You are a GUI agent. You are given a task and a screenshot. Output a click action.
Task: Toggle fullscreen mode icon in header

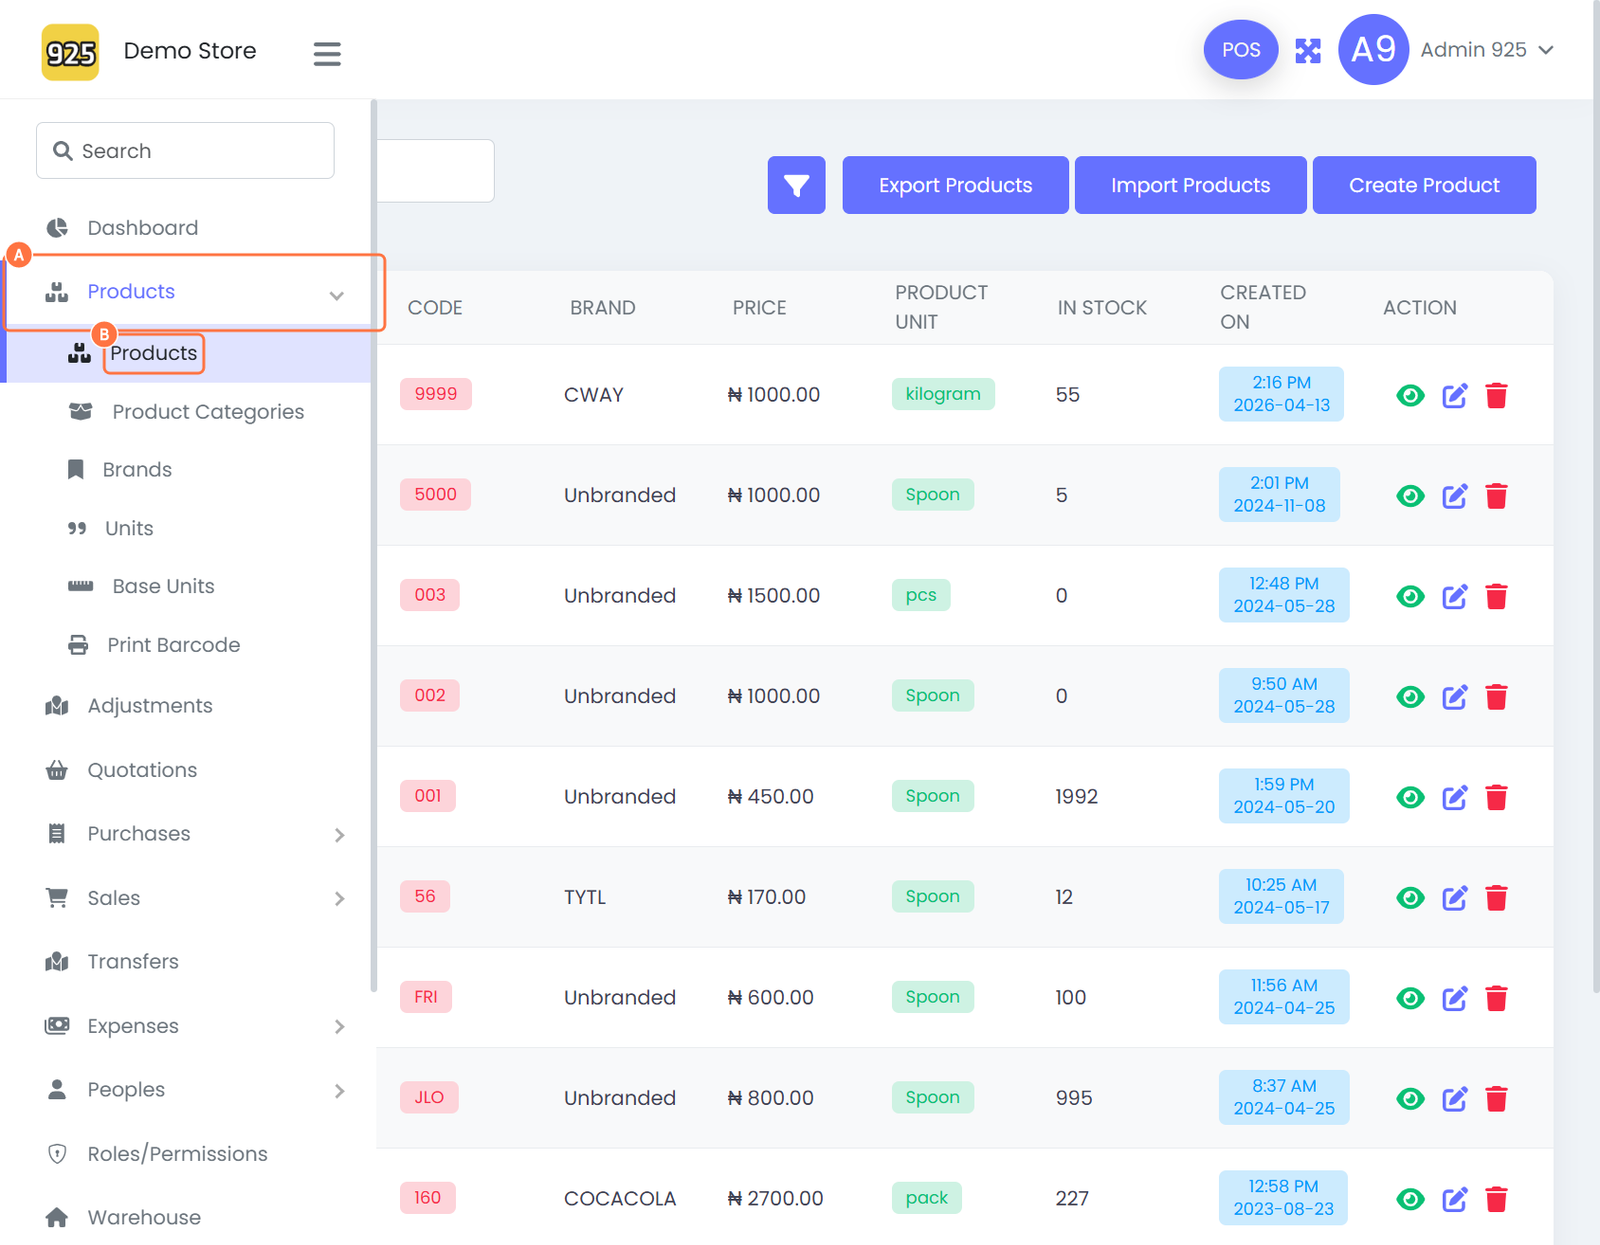point(1308,50)
